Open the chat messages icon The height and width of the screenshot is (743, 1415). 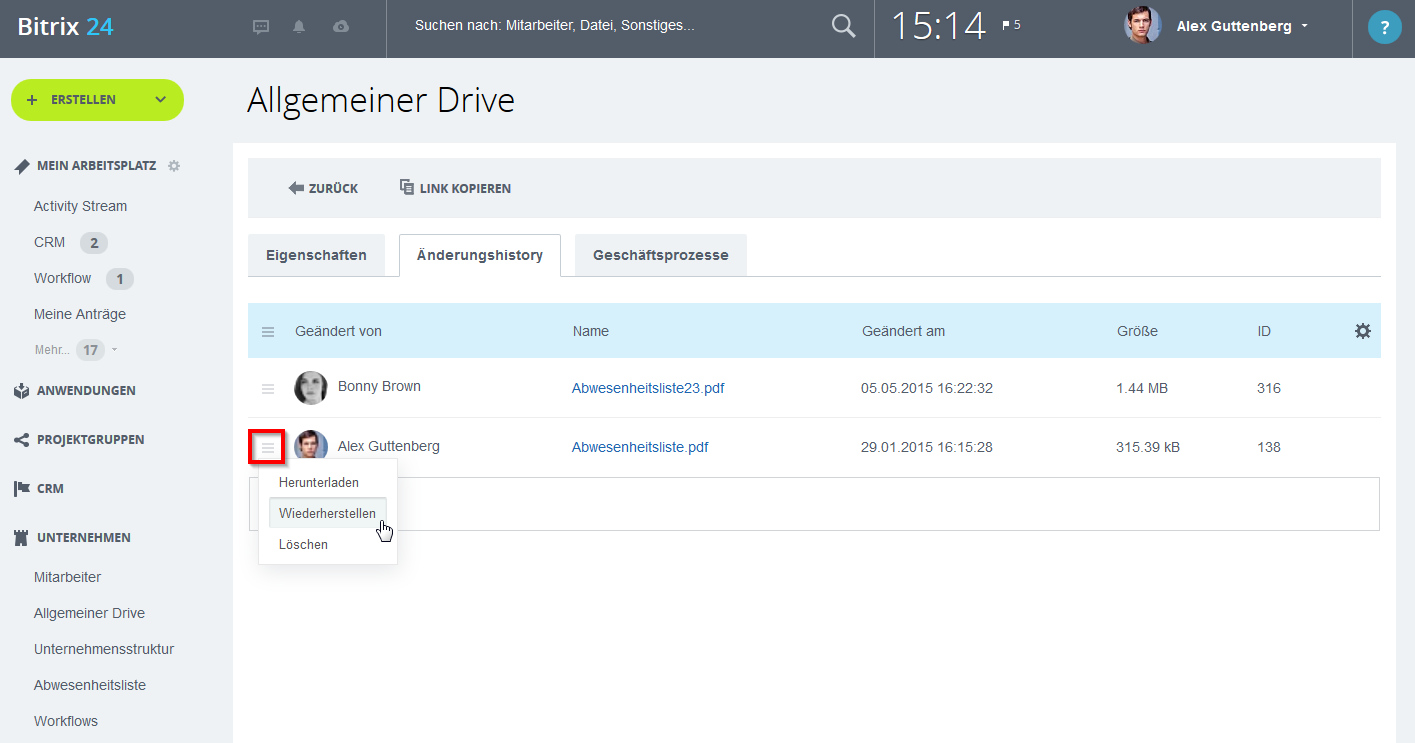click(260, 26)
